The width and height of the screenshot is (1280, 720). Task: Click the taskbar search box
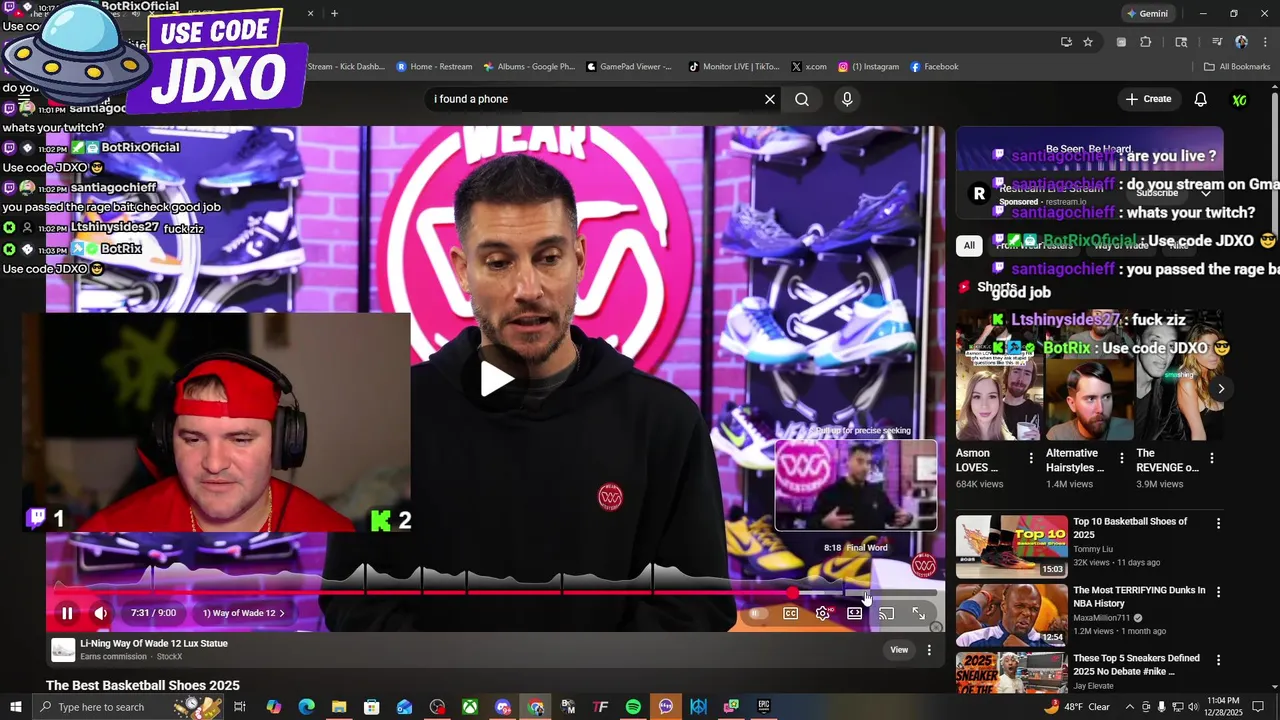click(129, 707)
